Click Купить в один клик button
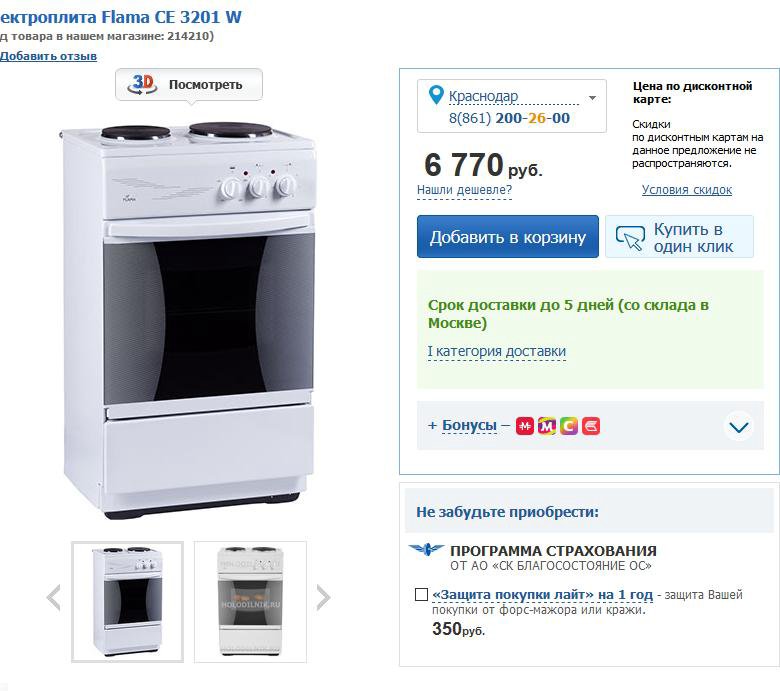The height and width of the screenshot is (691, 780). (x=679, y=237)
